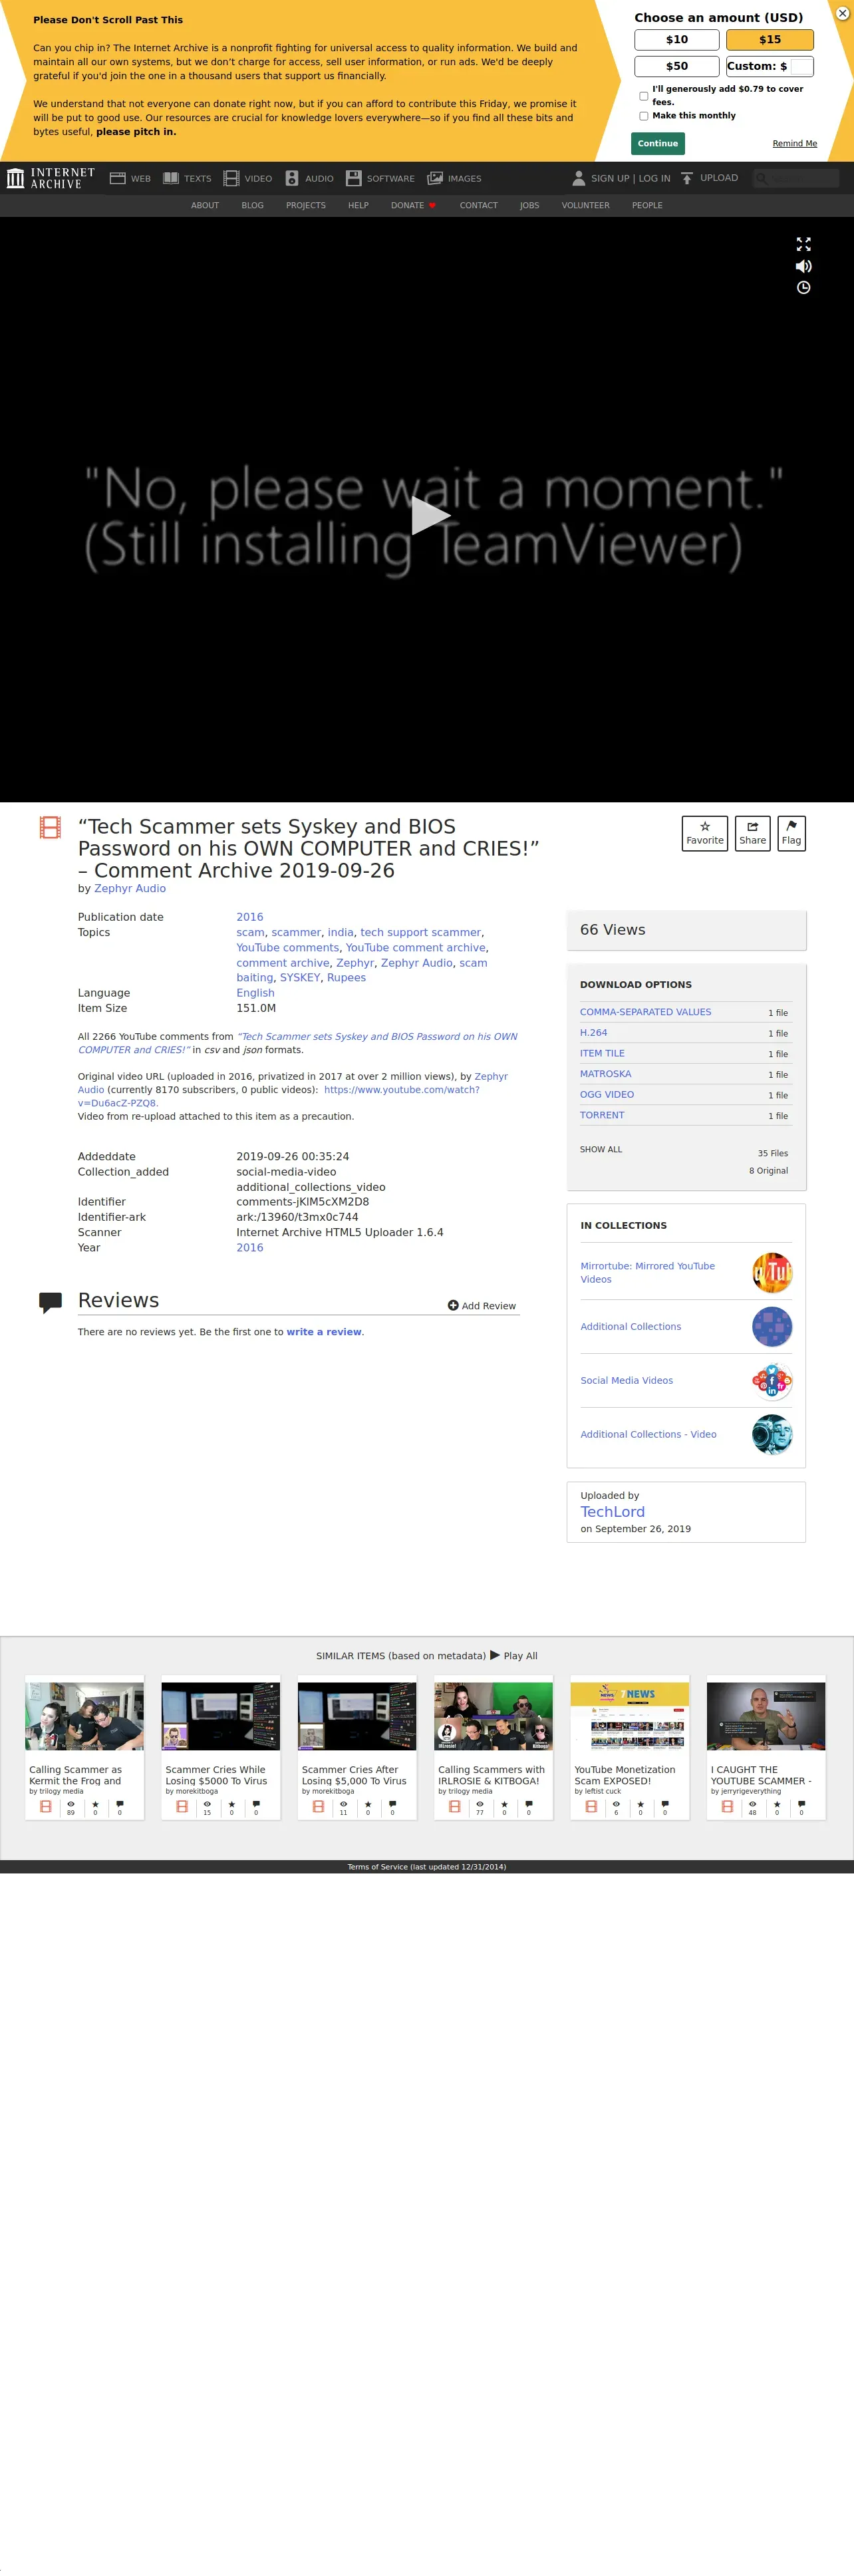Click the film strip media type icon
The height and width of the screenshot is (2576, 854).
pos(50,827)
